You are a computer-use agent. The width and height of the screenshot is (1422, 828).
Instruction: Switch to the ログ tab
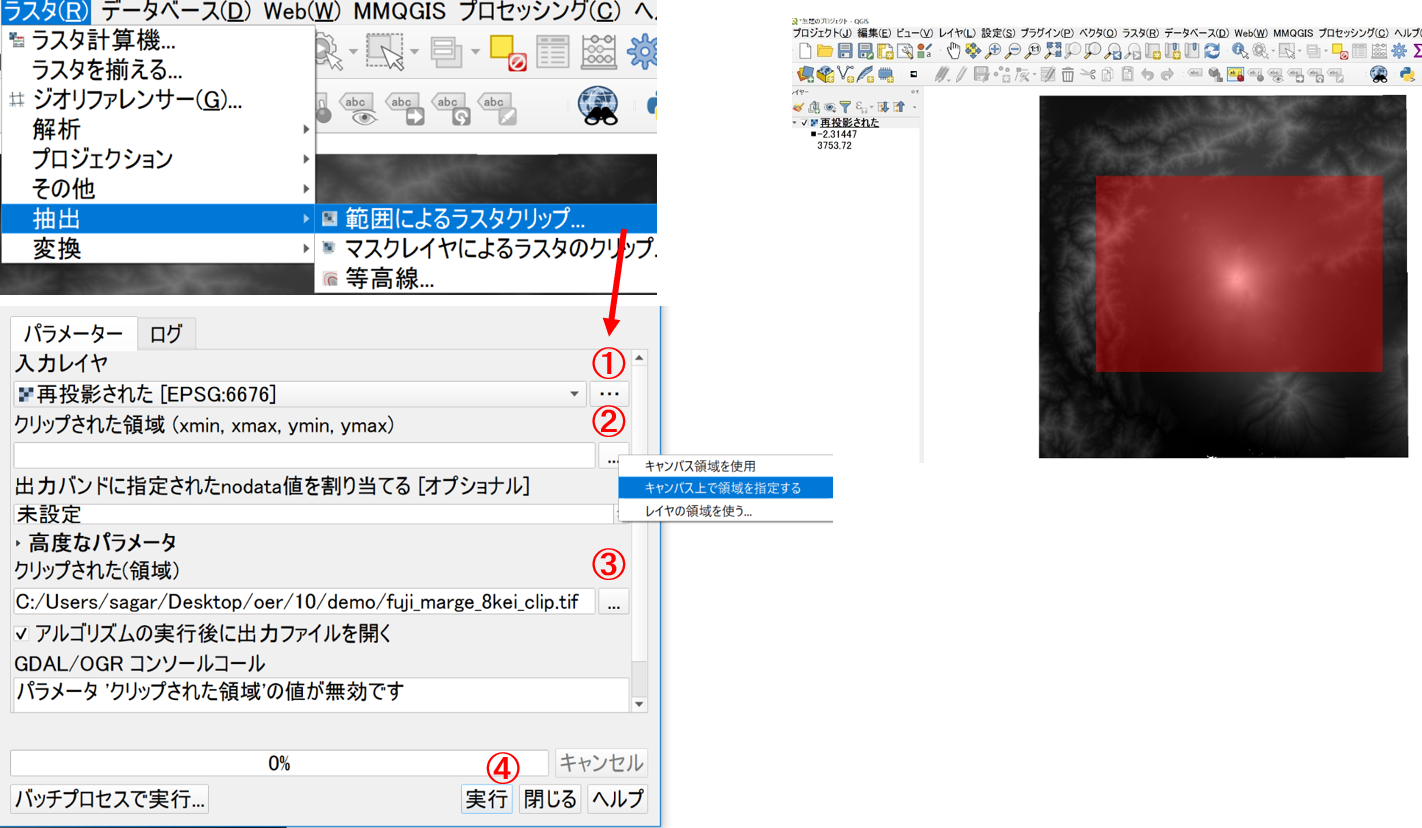[x=166, y=334]
